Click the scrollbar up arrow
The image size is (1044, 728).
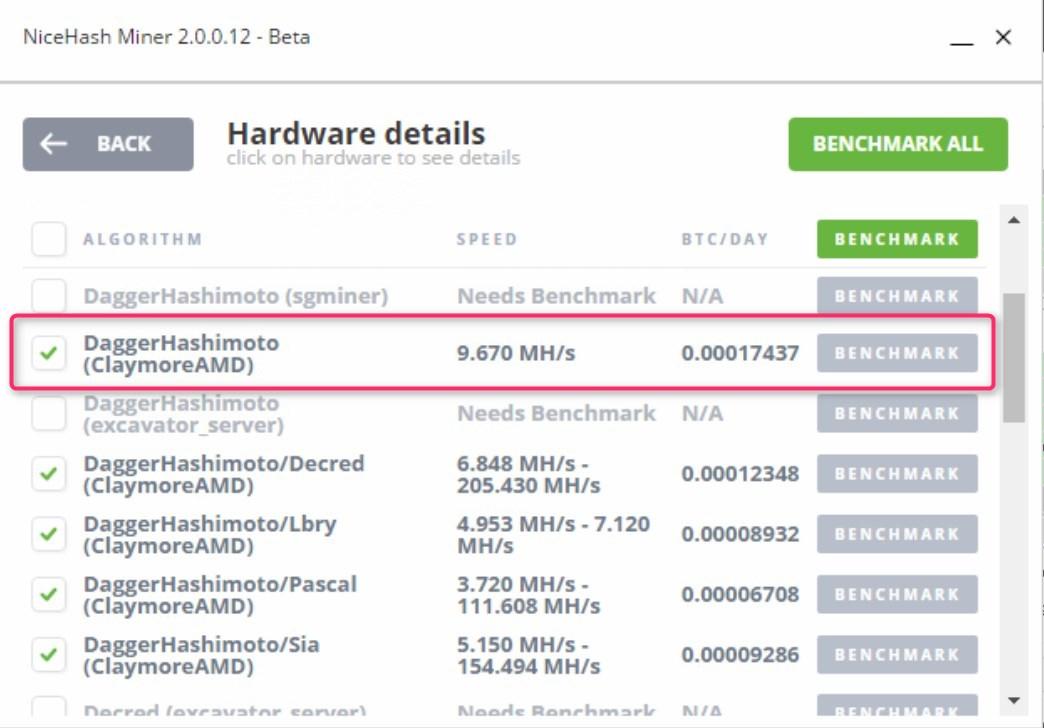(1013, 220)
